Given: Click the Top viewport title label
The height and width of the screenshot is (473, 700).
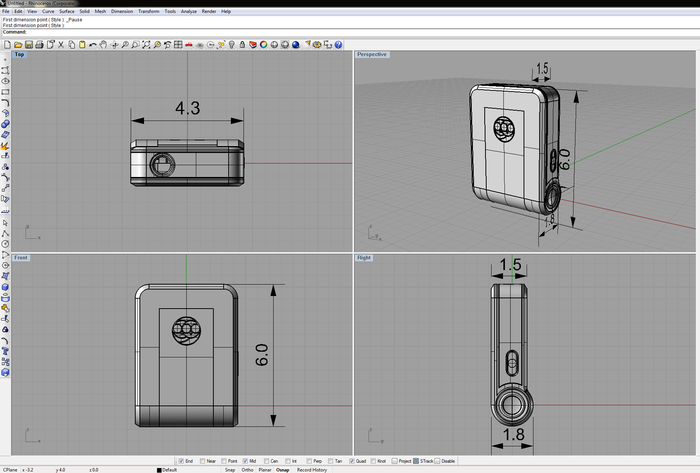Looking at the screenshot, I should 19,54.
